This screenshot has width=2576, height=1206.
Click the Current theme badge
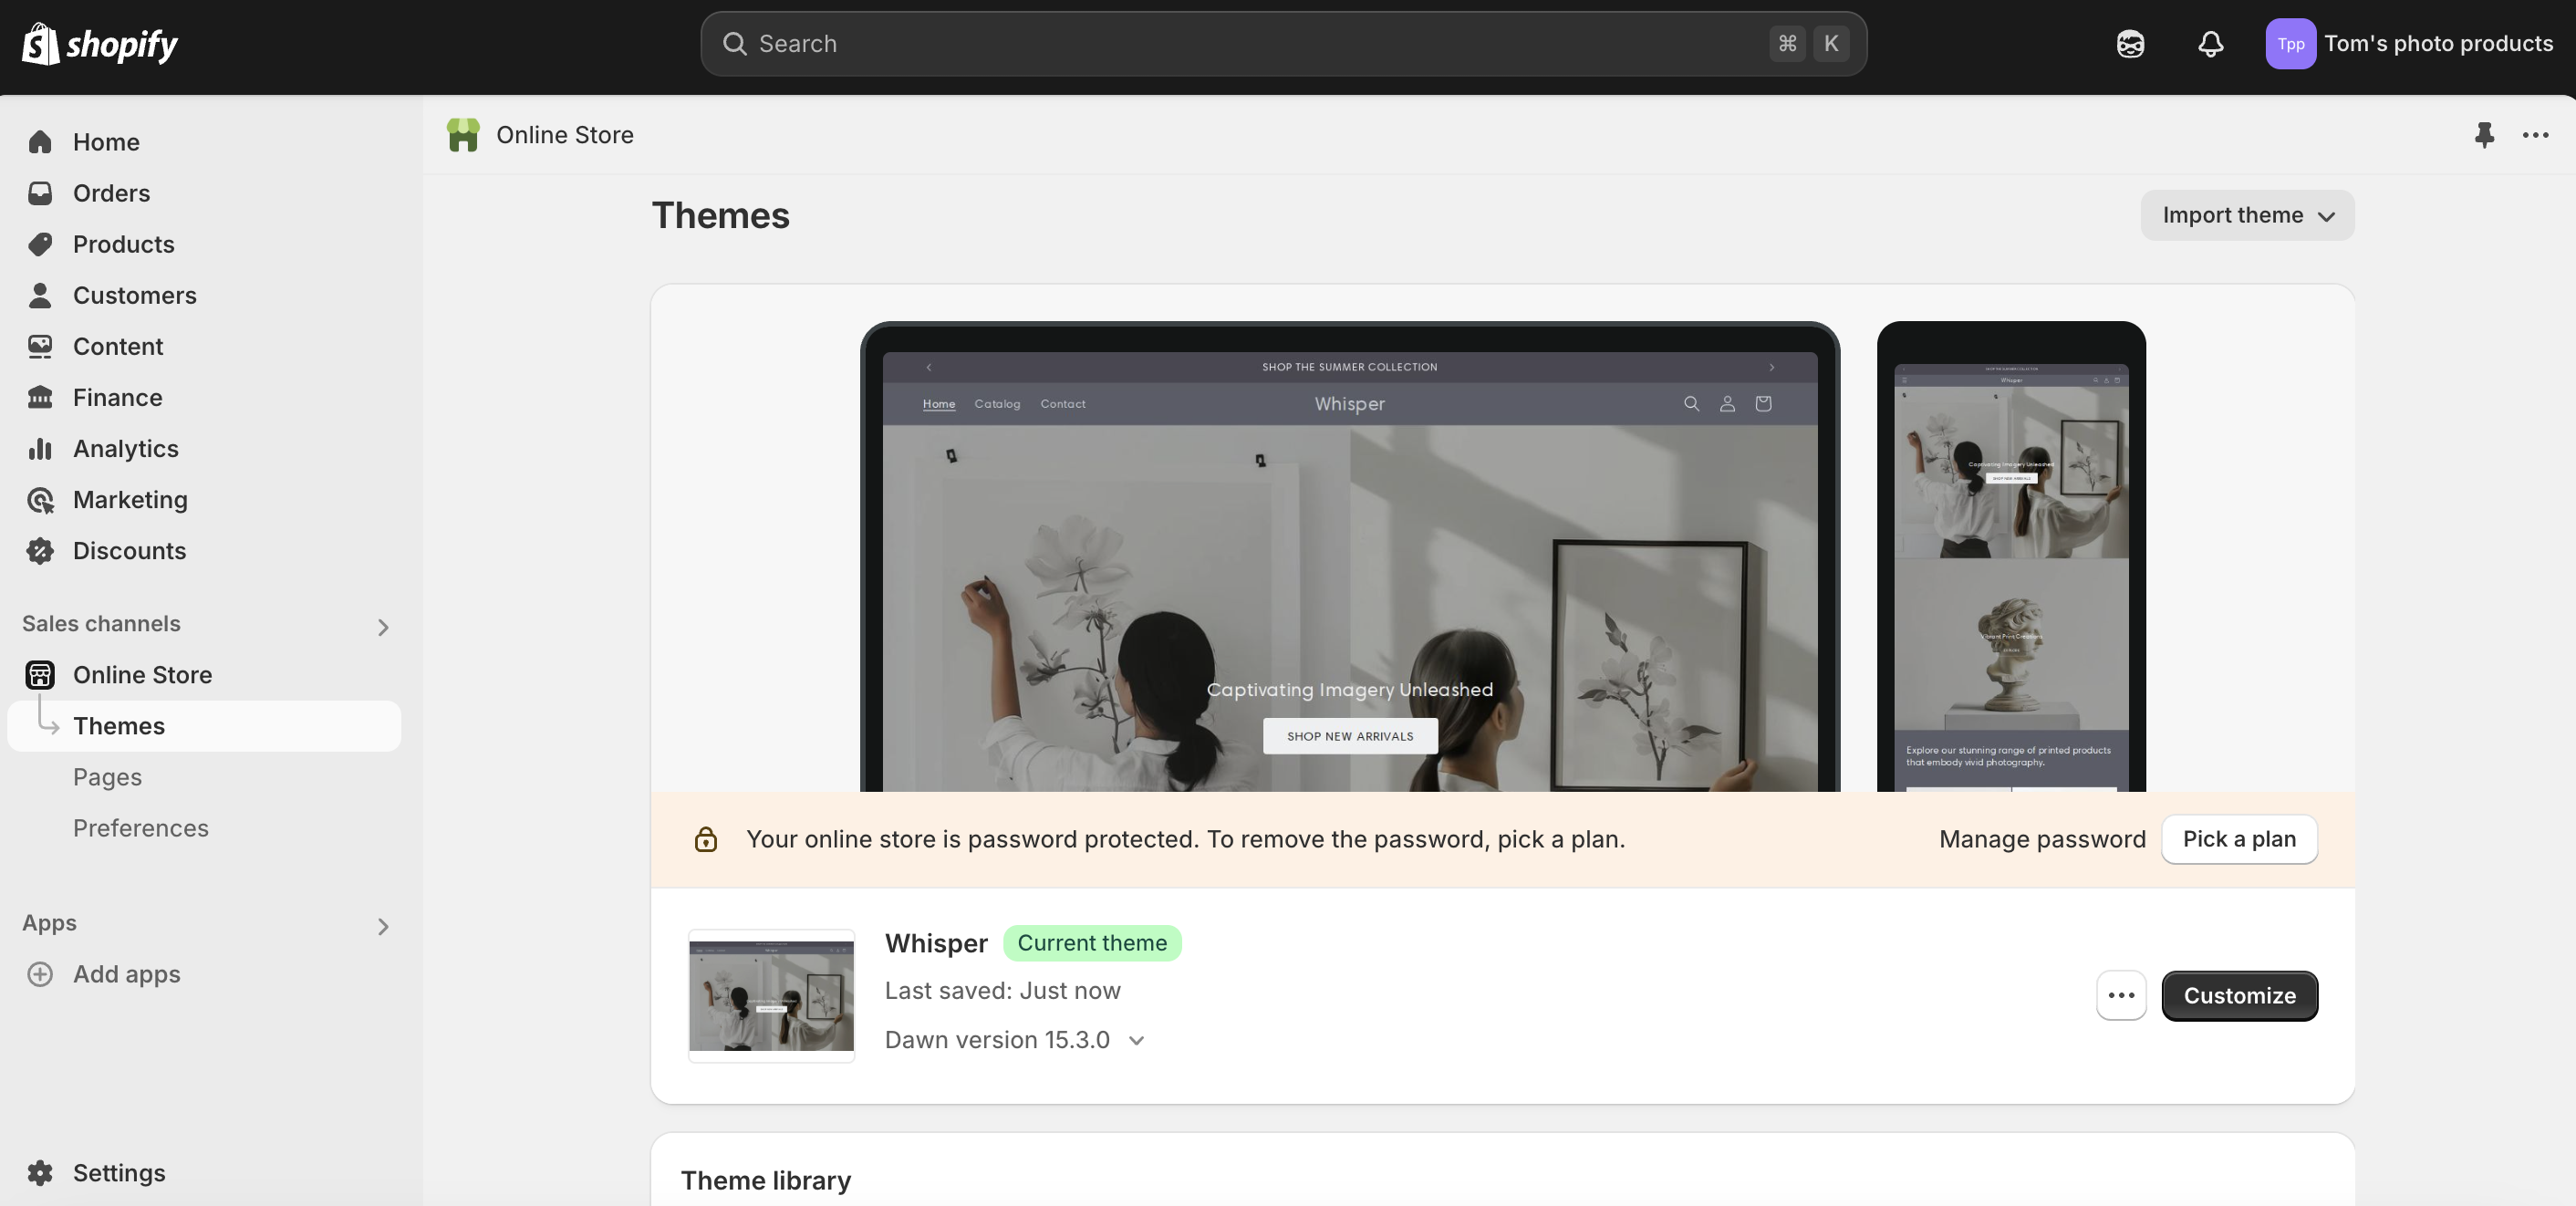coord(1091,943)
